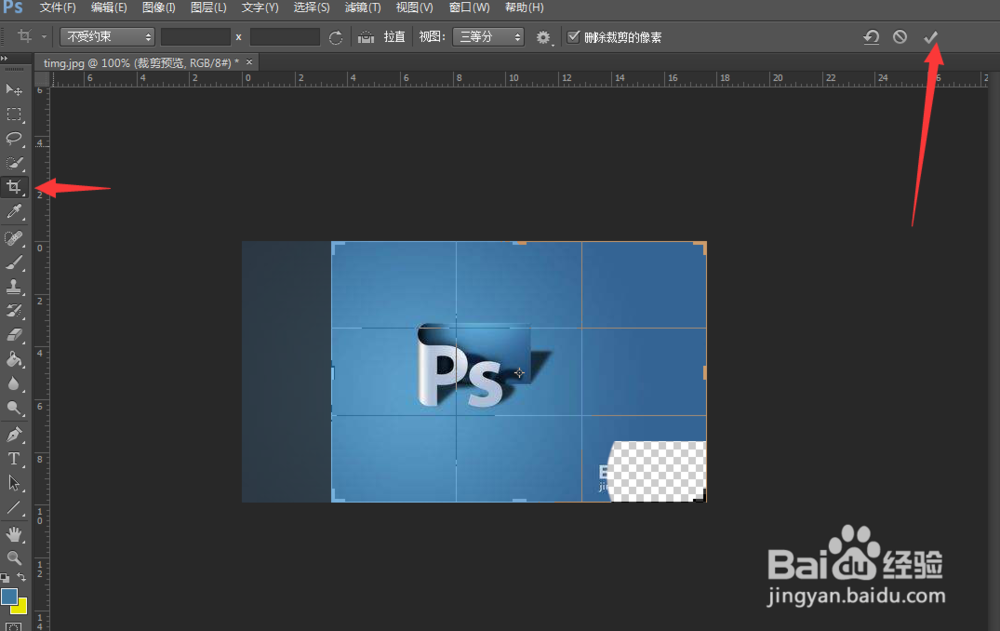Reset default foreground background colors
Screen dimensions: 1000x631
pyautogui.click(x=5, y=577)
